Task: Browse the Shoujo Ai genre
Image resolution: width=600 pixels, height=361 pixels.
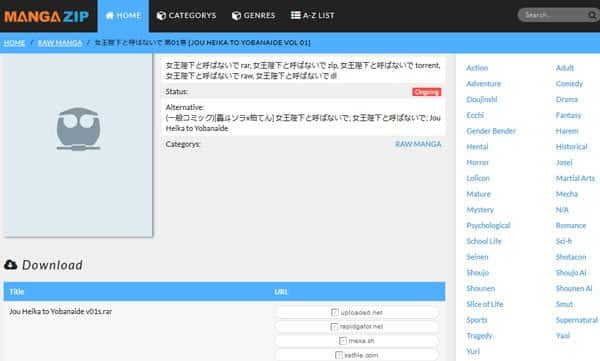Action: point(571,273)
